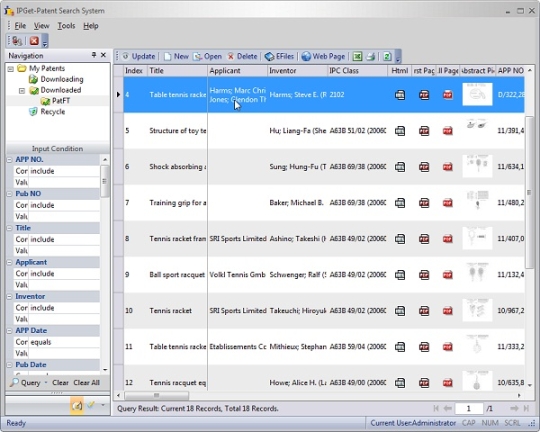Click the Value field under Title
Screen dimensions: 540x432
(x=64, y=251)
